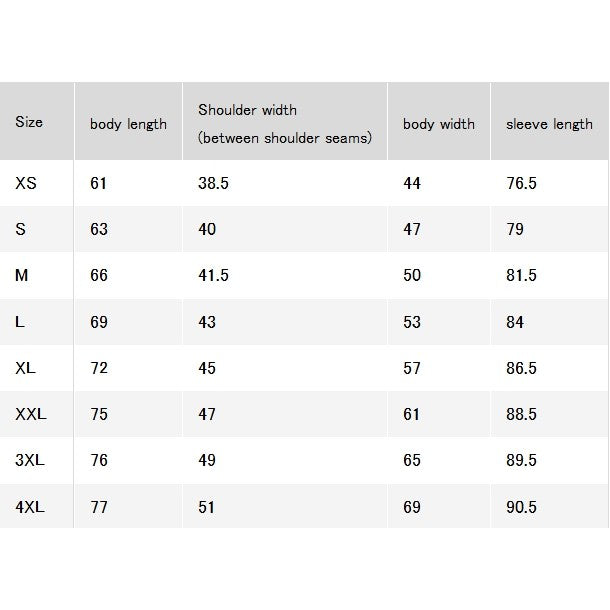Screen dimensions: 610x610
Task: Click the body width column header
Action: (439, 124)
